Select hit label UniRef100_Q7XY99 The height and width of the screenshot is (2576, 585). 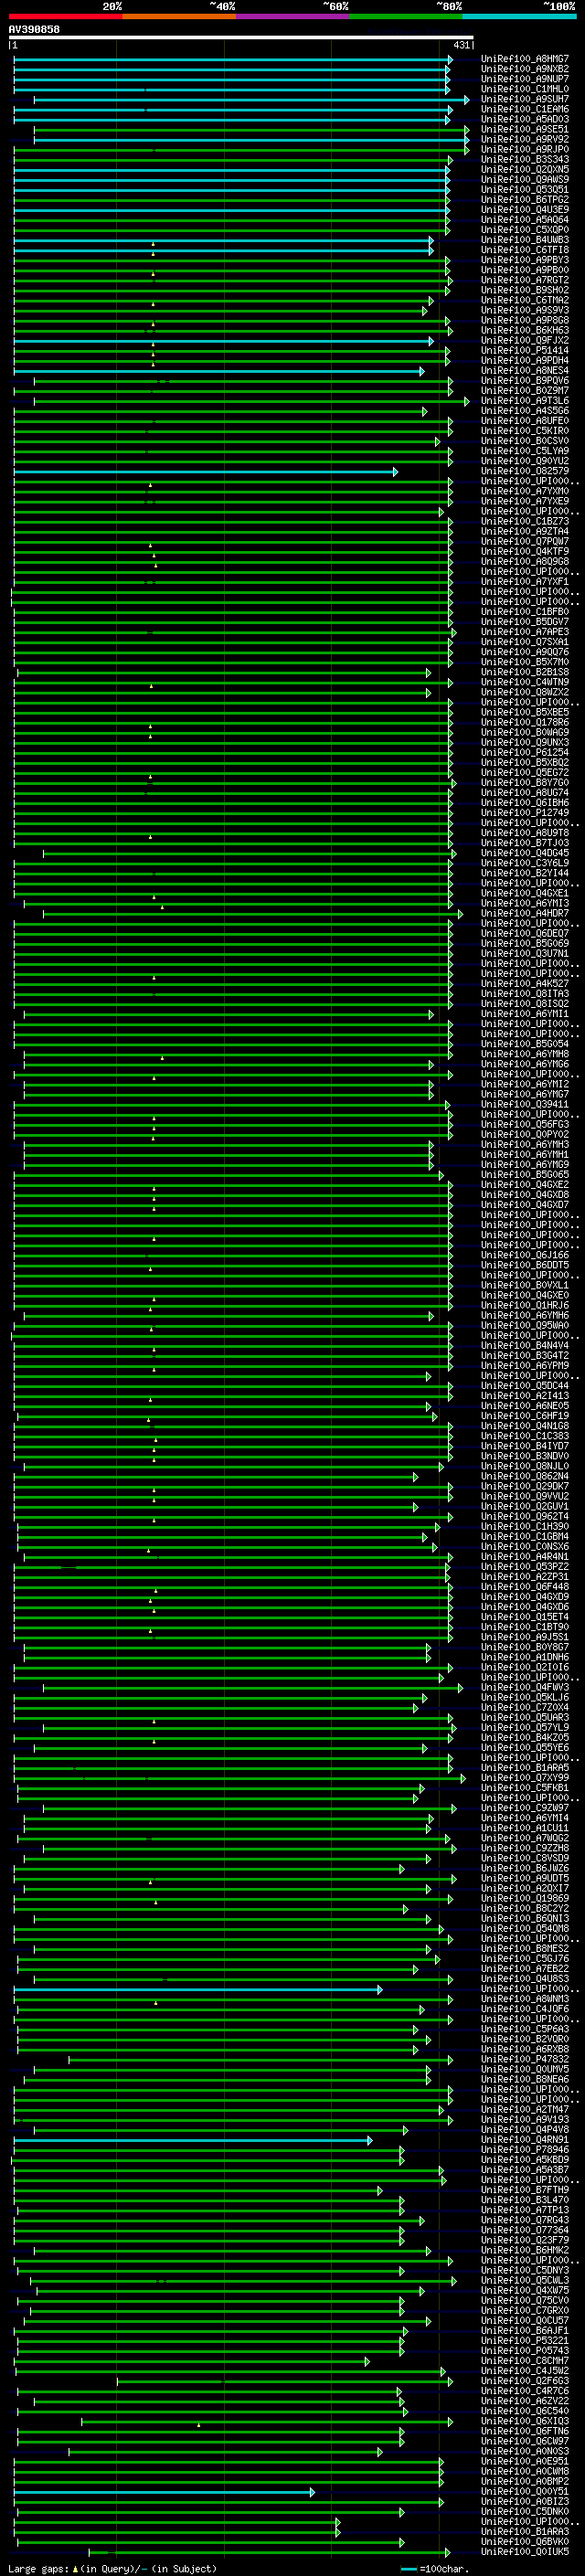(x=524, y=1778)
